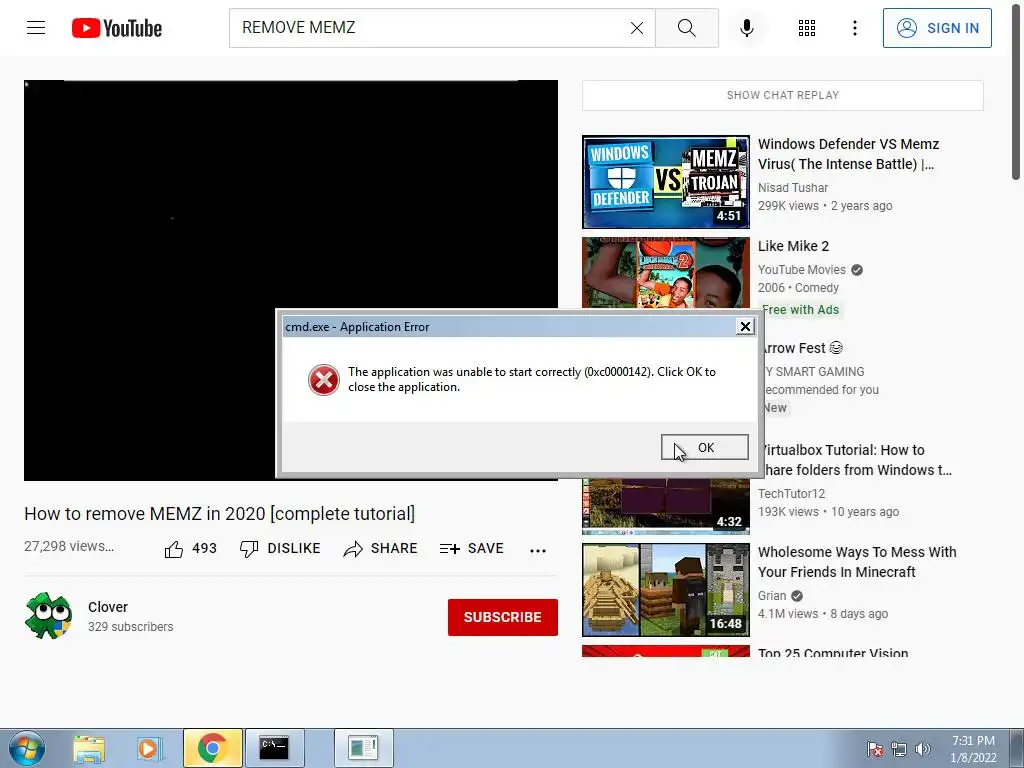The width and height of the screenshot is (1024, 768).
Task: Click the DISLIKE thumbs down button
Action: [280, 549]
